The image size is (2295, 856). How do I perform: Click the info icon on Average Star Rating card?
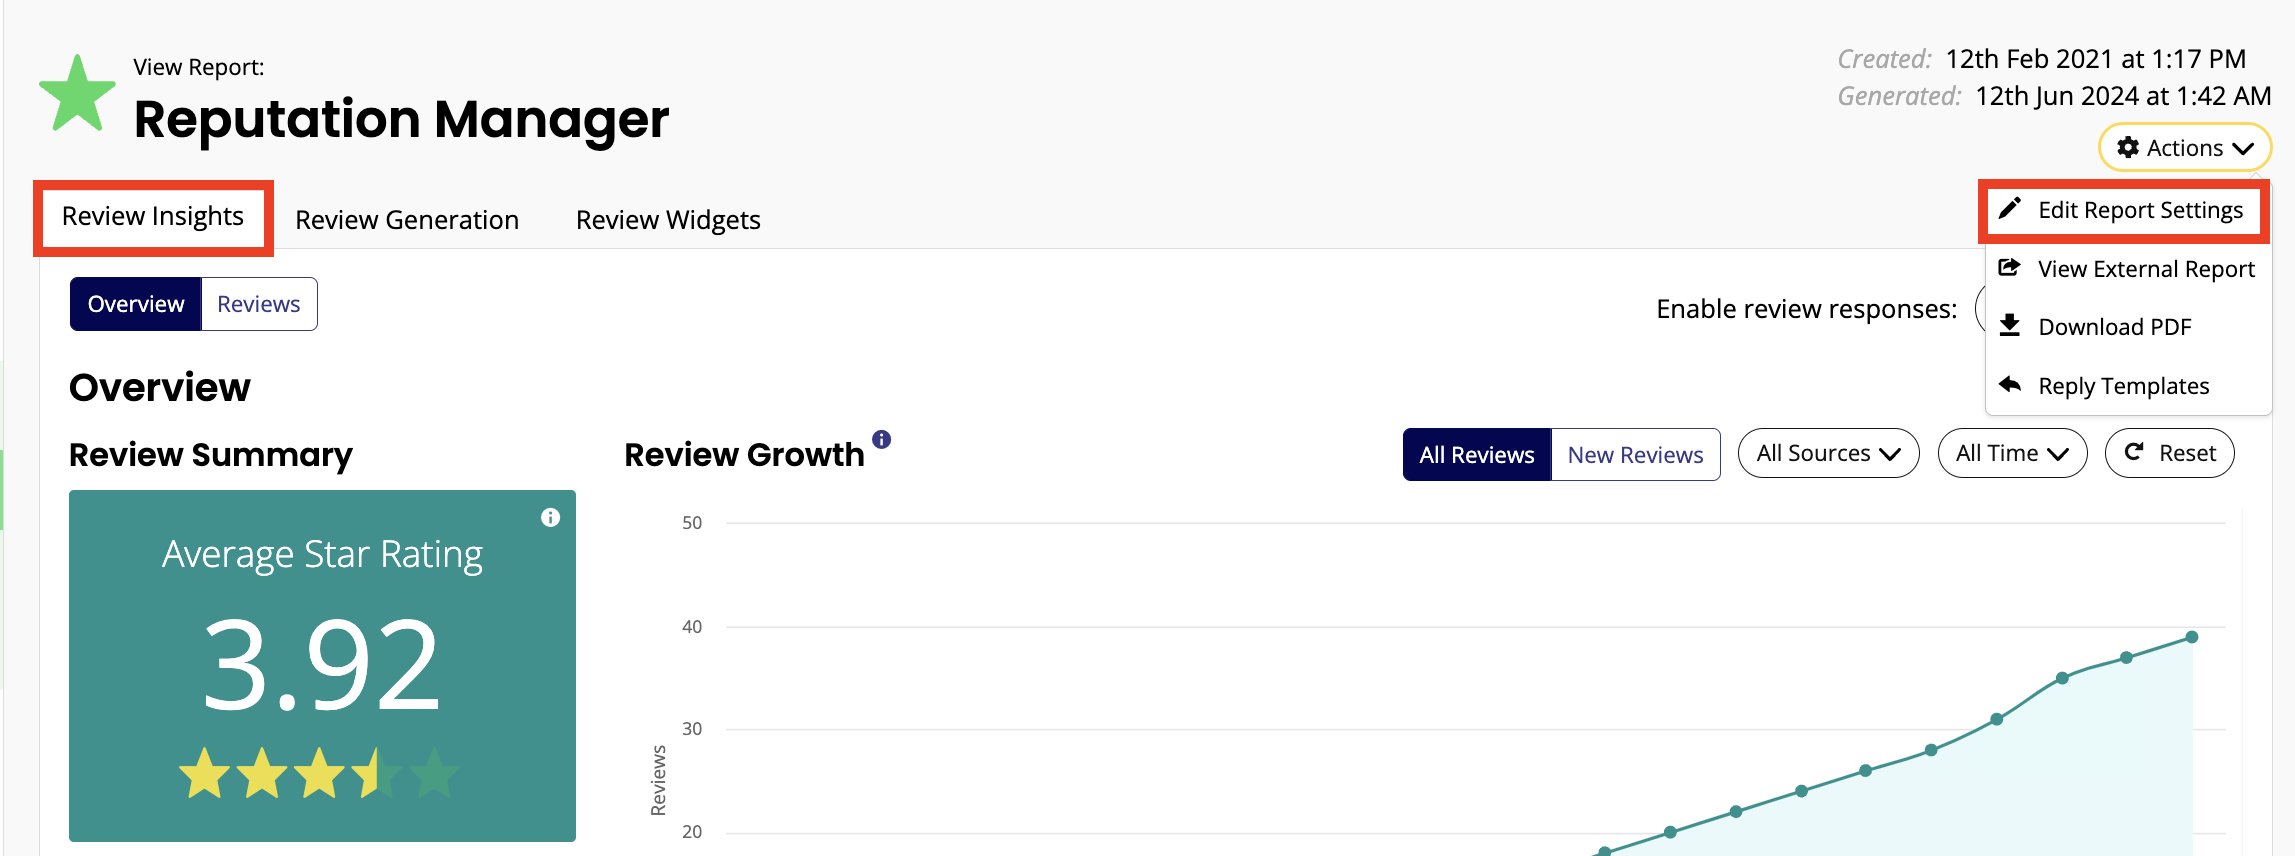[x=550, y=517]
